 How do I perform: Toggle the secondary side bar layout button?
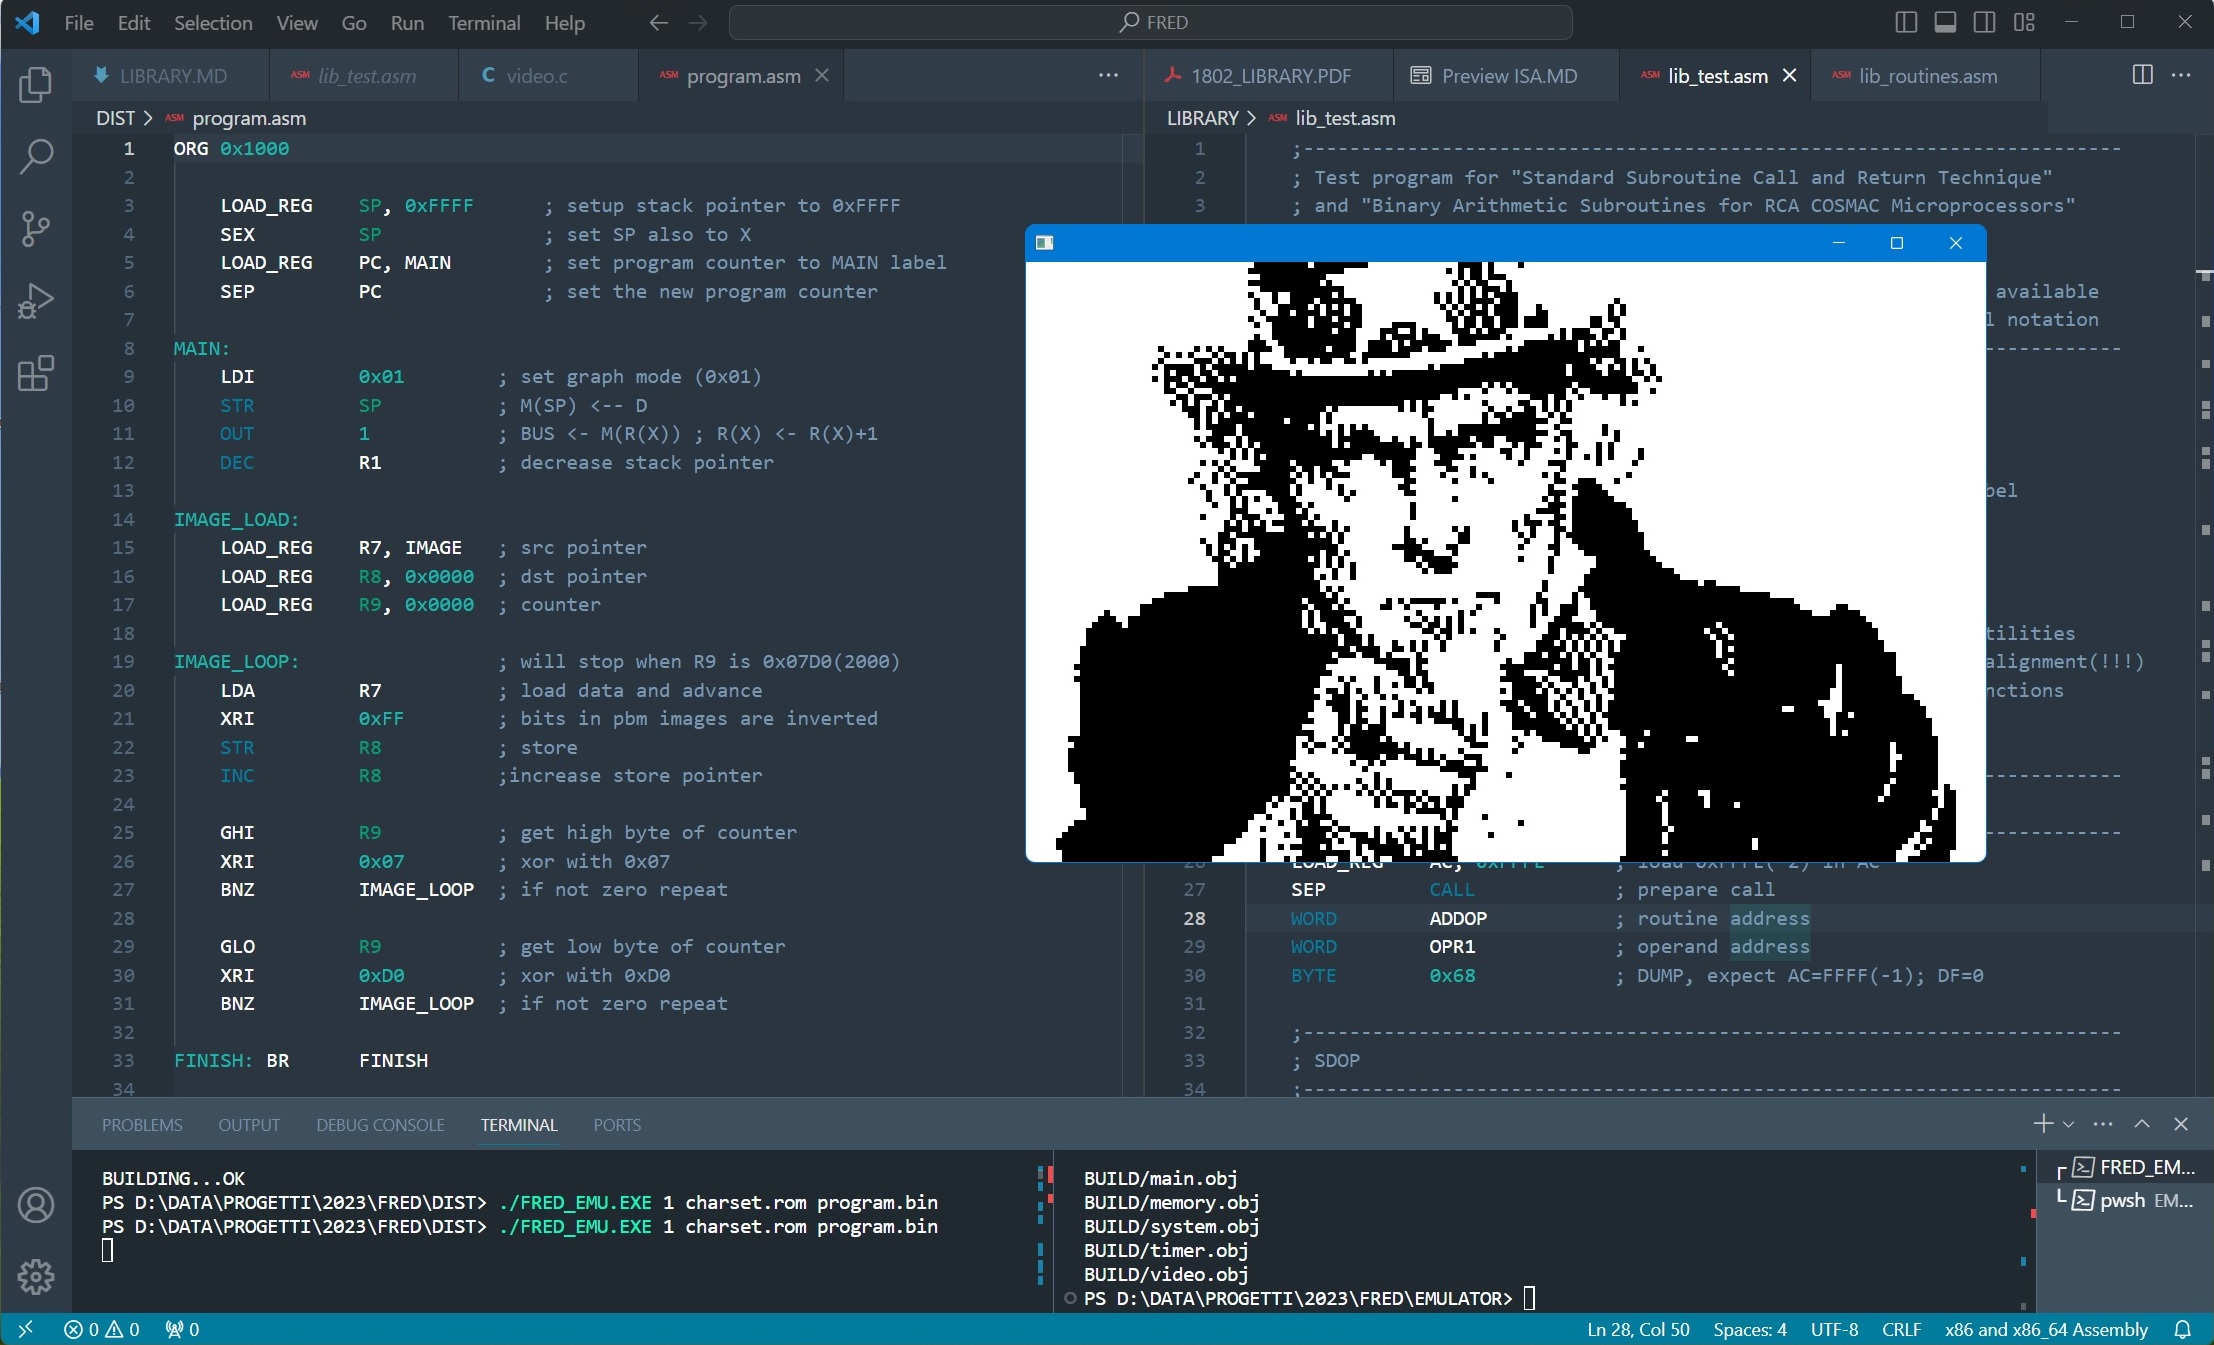[x=1985, y=22]
